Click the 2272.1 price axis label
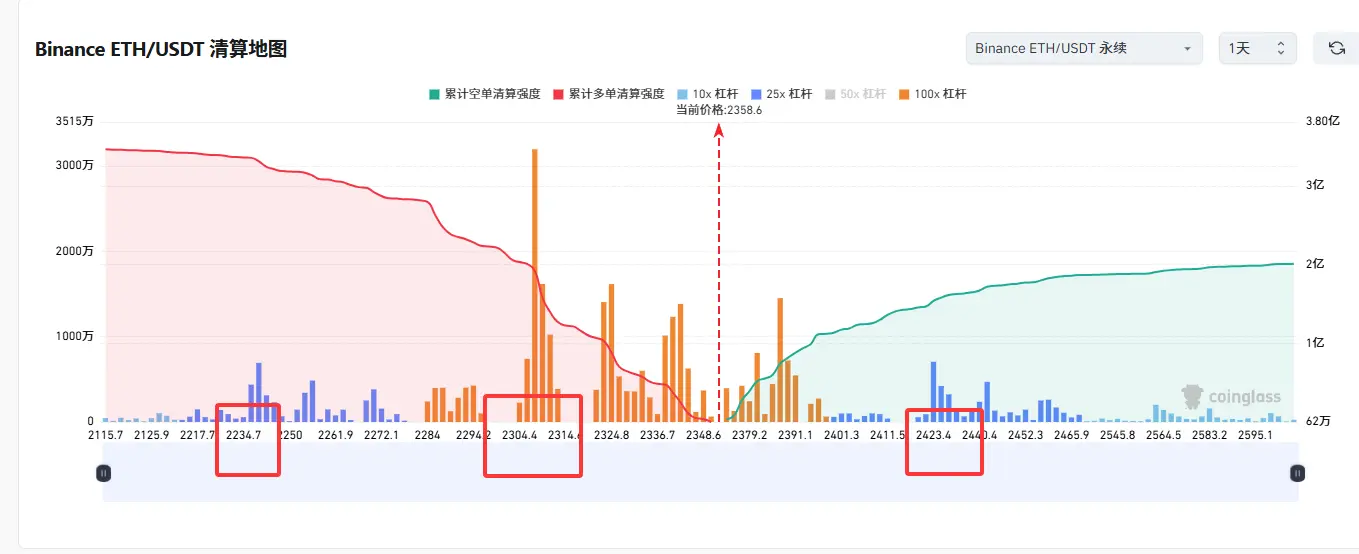 (381, 435)
